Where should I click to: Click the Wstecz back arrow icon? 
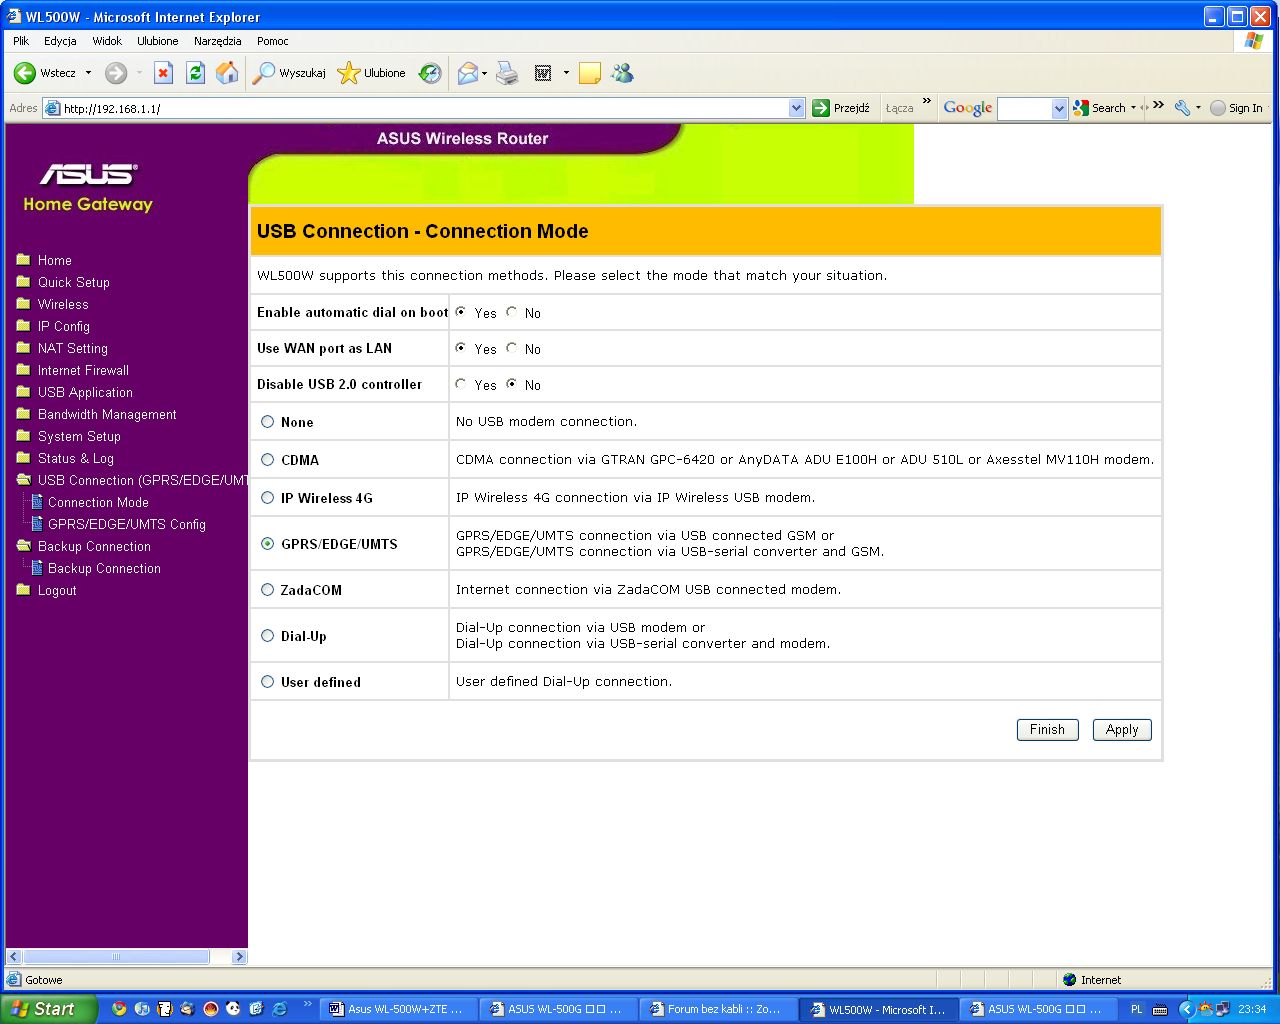25,73
